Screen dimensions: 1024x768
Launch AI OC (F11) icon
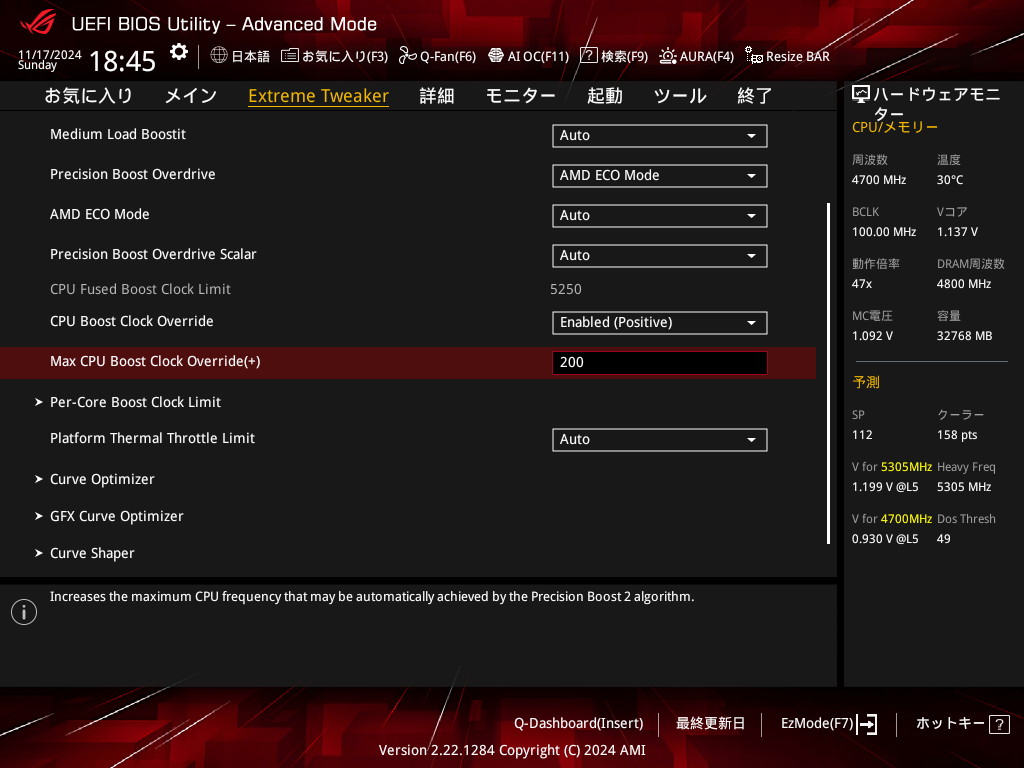(x=496, y=56)
